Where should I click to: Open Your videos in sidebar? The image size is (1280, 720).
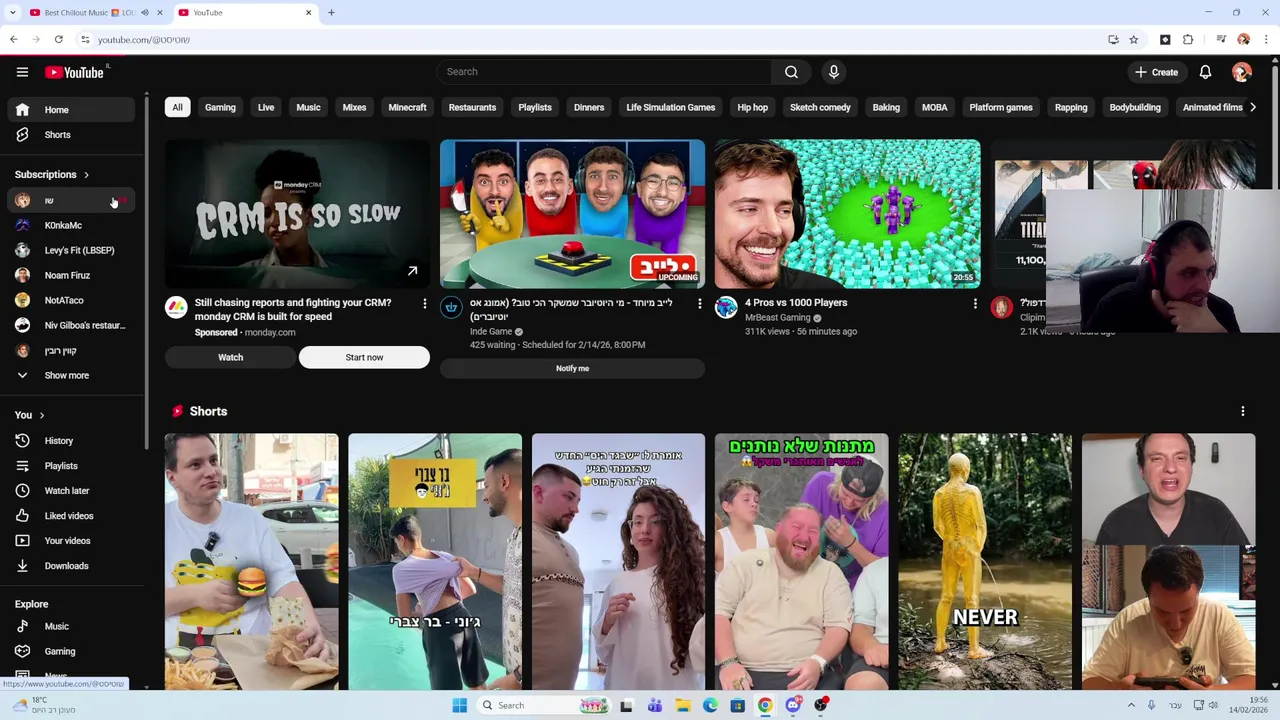coord(71,541)
